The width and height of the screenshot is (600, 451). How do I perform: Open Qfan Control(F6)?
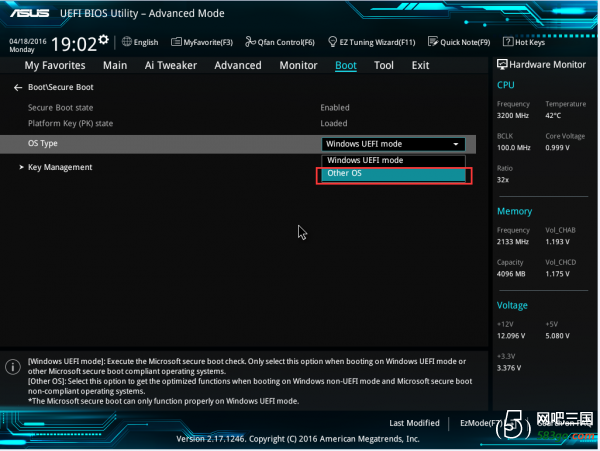pos(280,42)
